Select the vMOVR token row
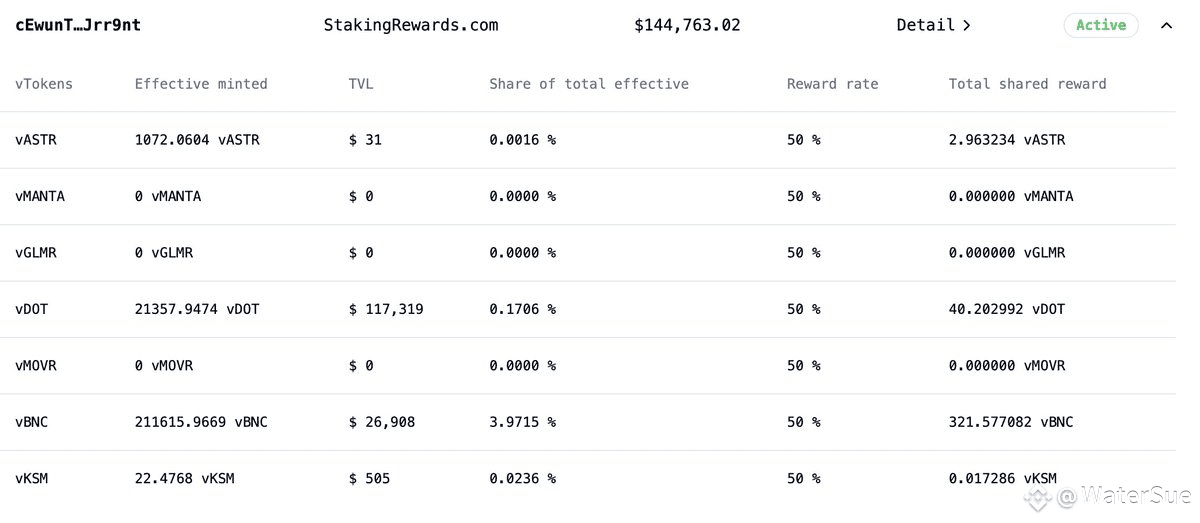 click(36, 366)
